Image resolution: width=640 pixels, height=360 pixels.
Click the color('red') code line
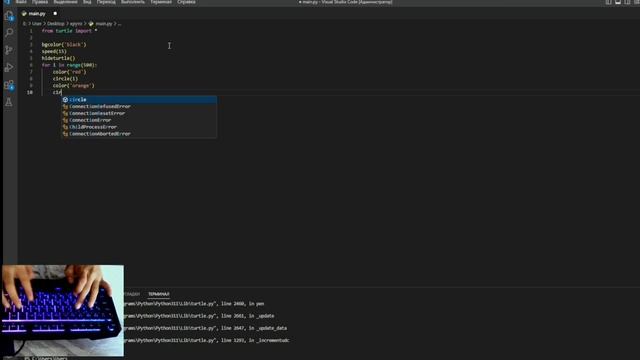(x=69, y=72)
